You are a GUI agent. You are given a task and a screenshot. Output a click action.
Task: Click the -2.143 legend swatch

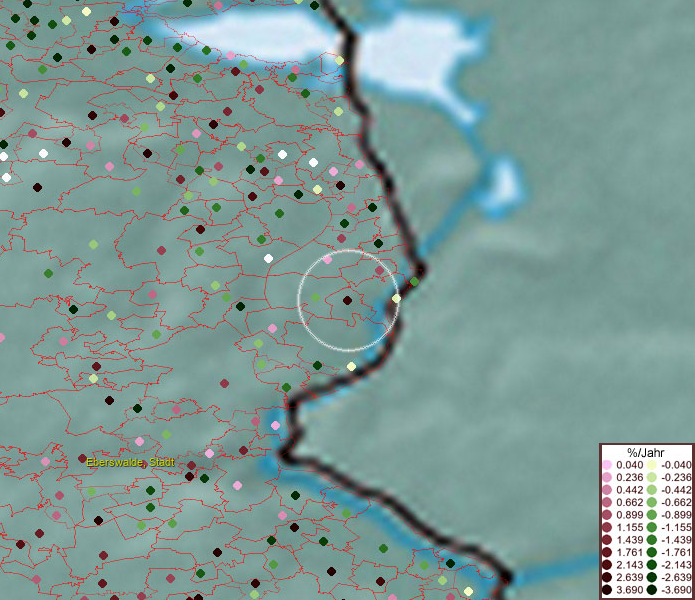tap(652, 565)
